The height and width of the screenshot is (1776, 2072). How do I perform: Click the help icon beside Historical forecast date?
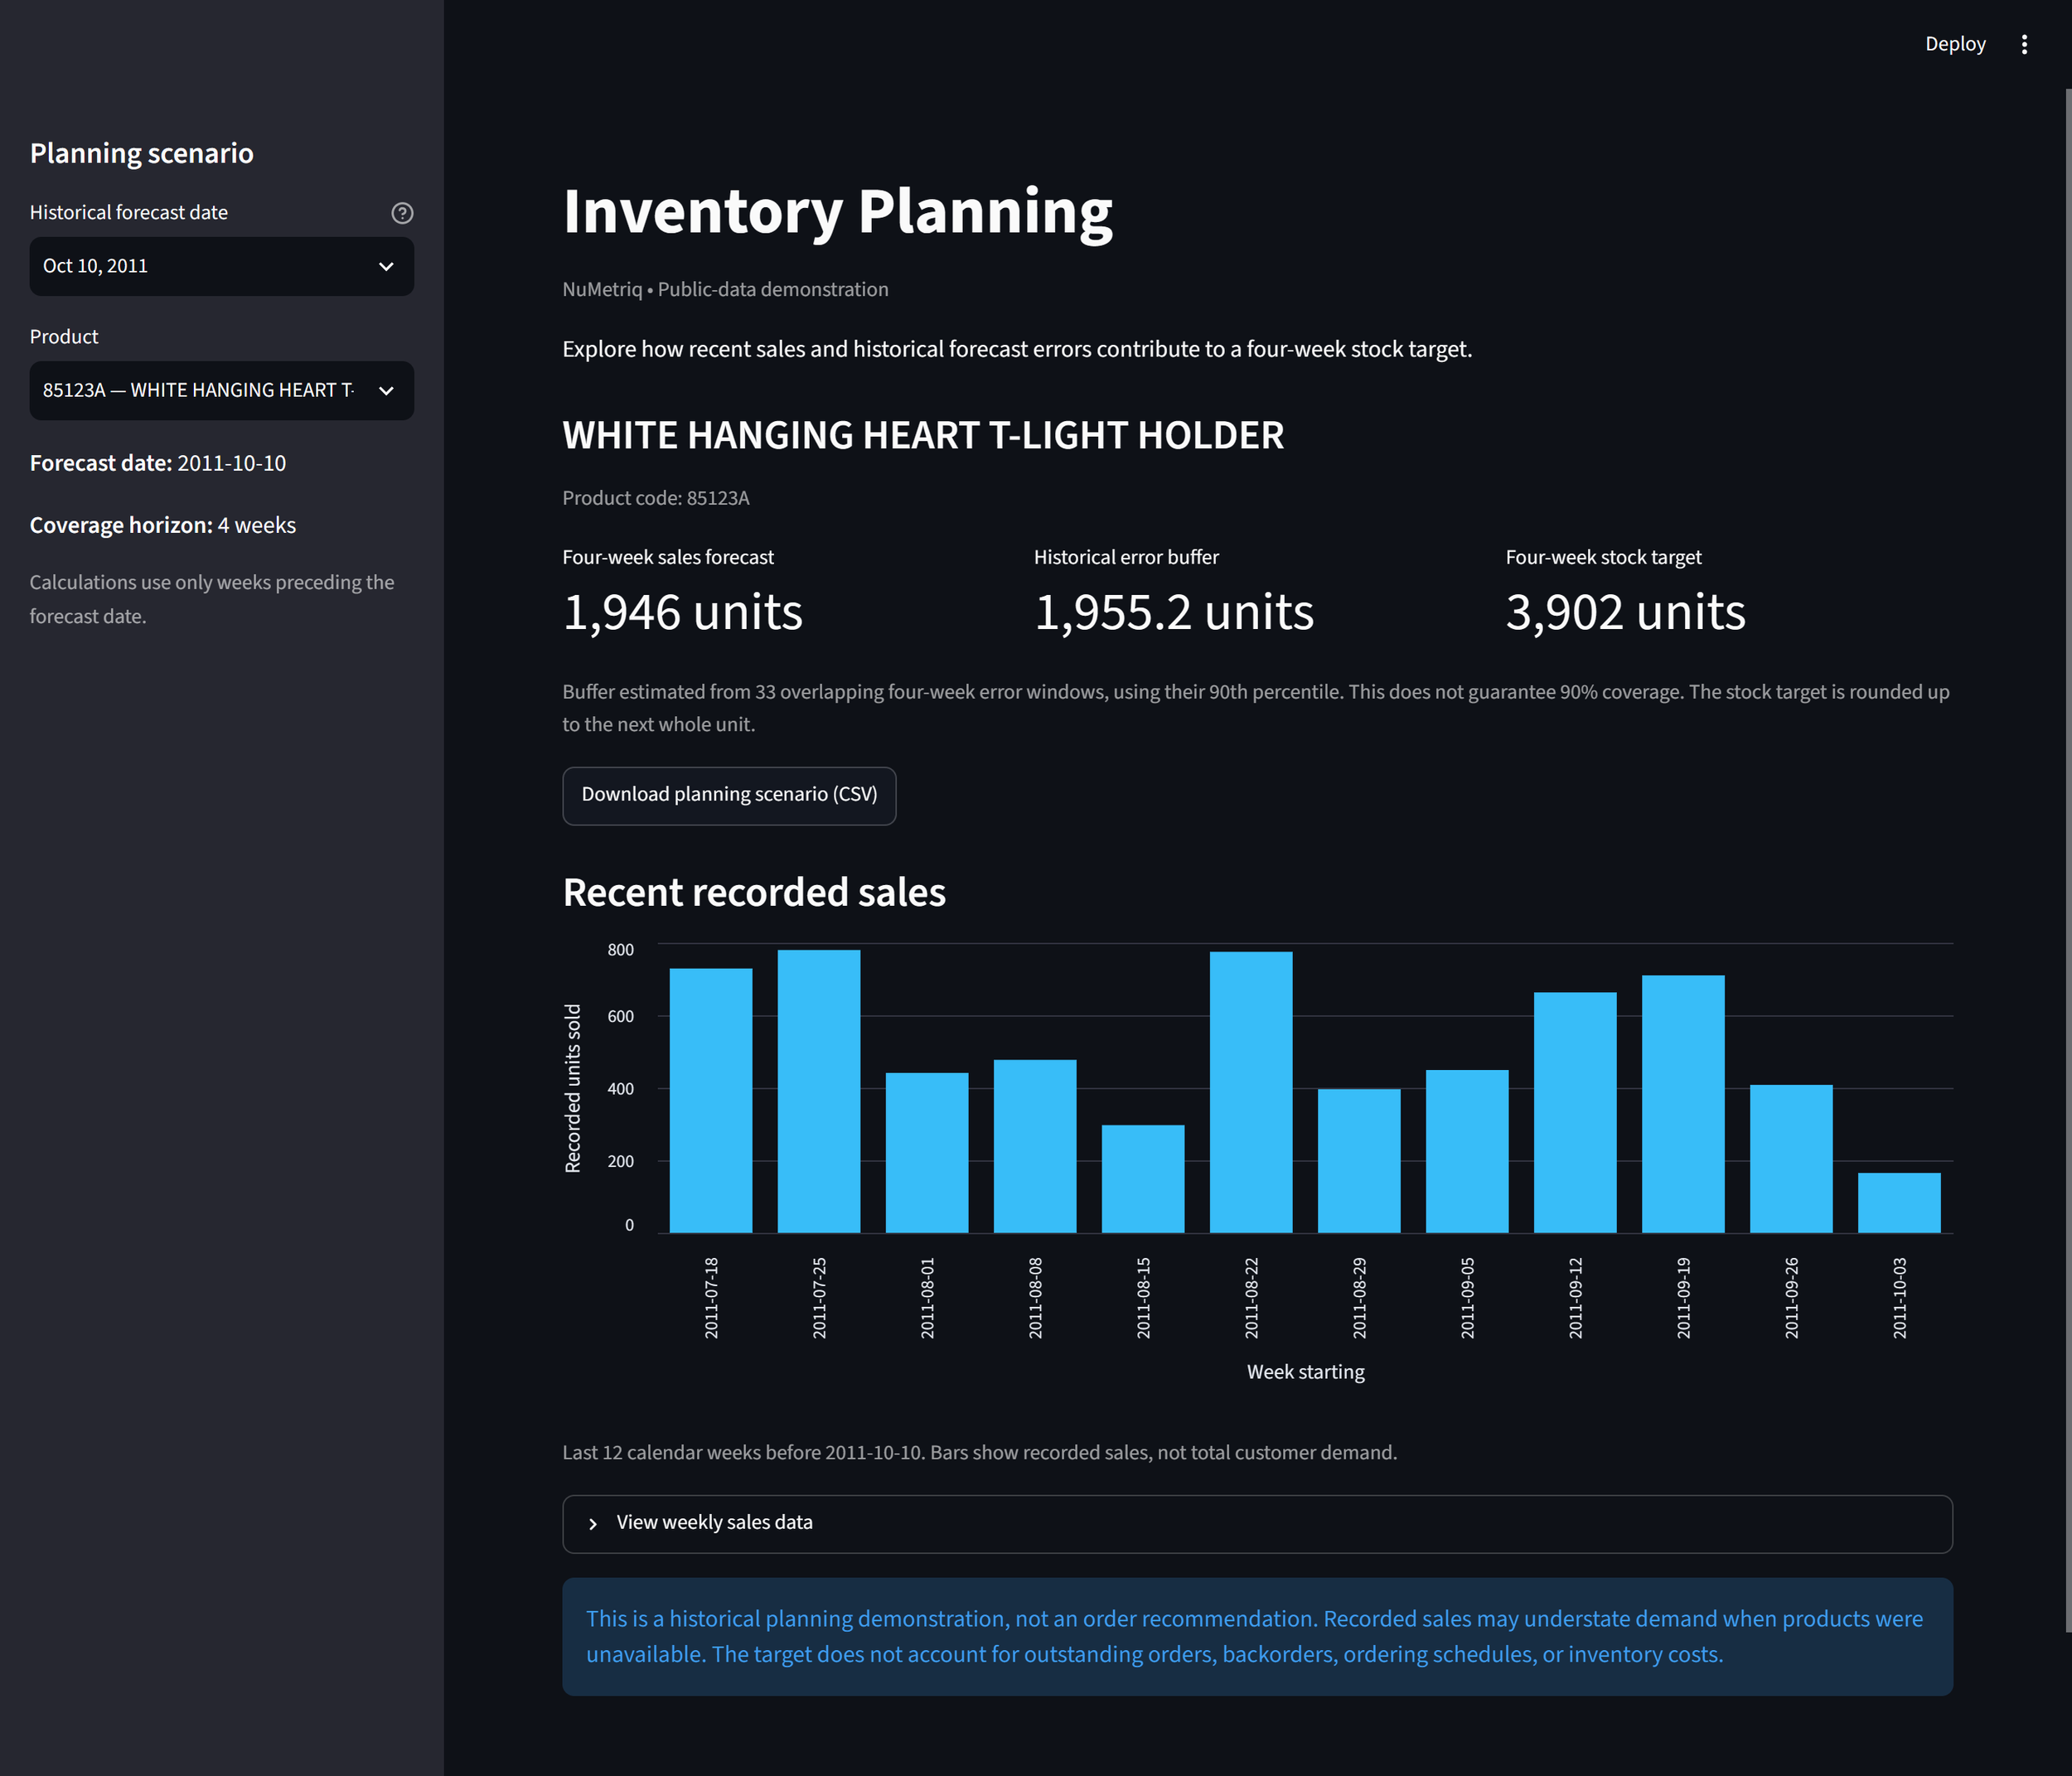402,213
